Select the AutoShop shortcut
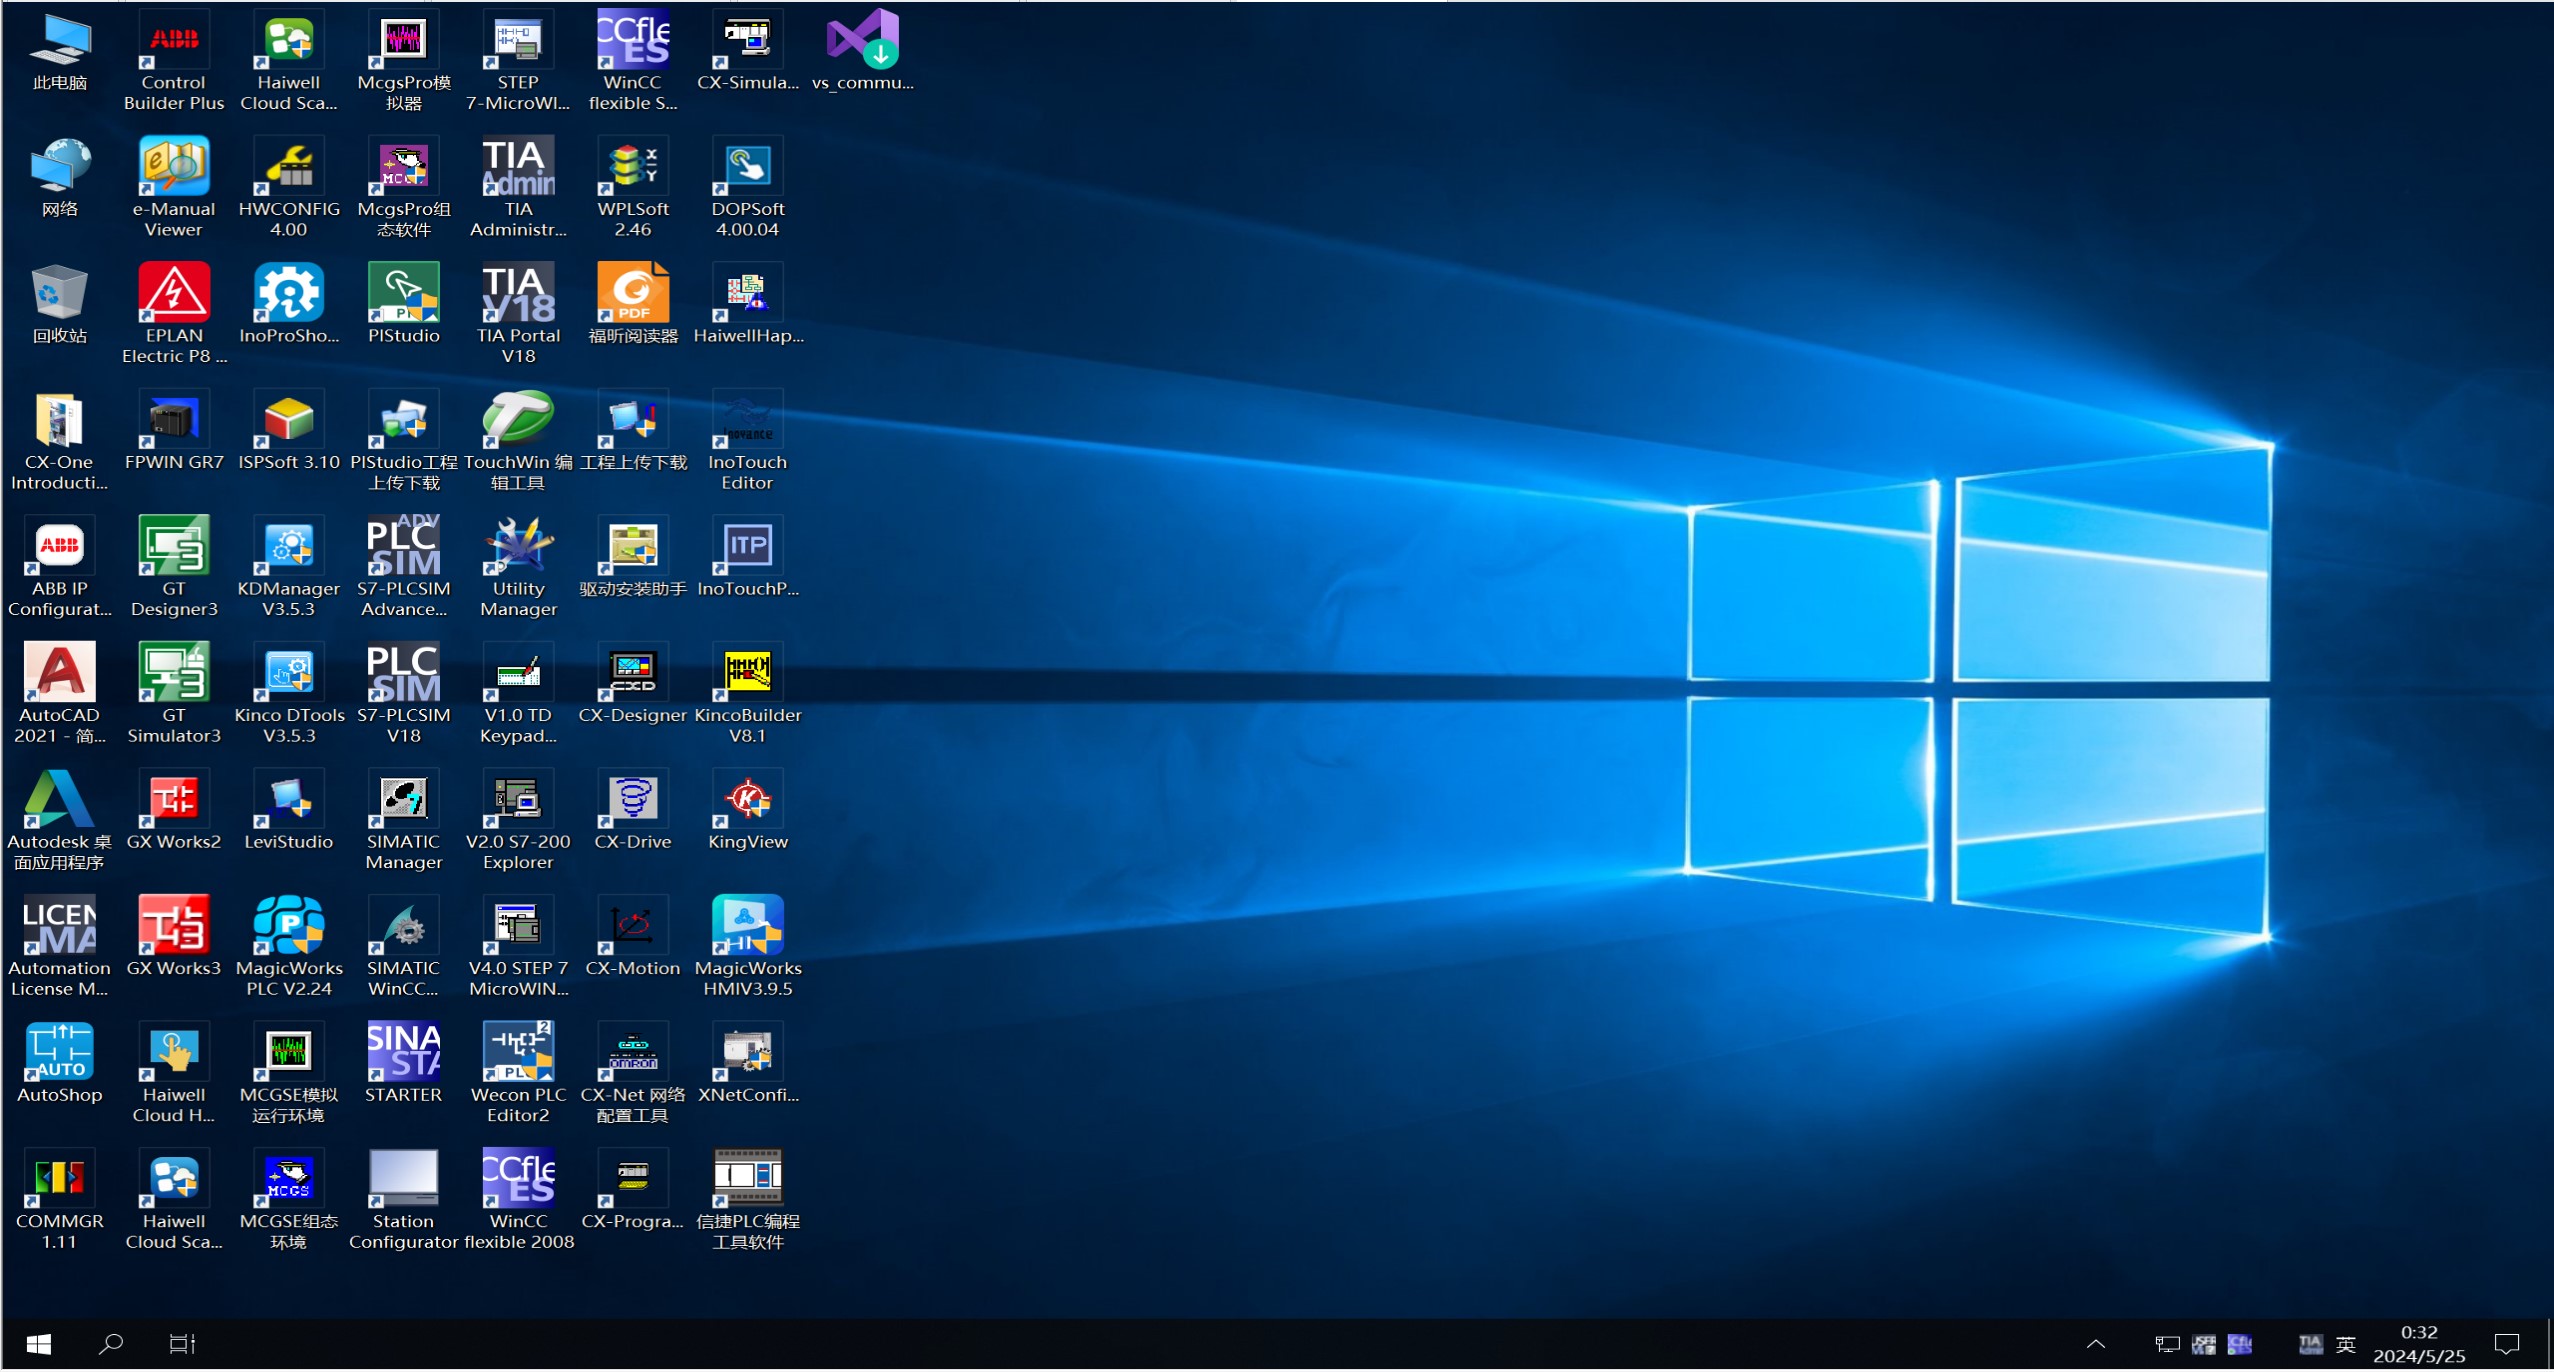The image size is (2554, 1372). tap(59, 1062)
